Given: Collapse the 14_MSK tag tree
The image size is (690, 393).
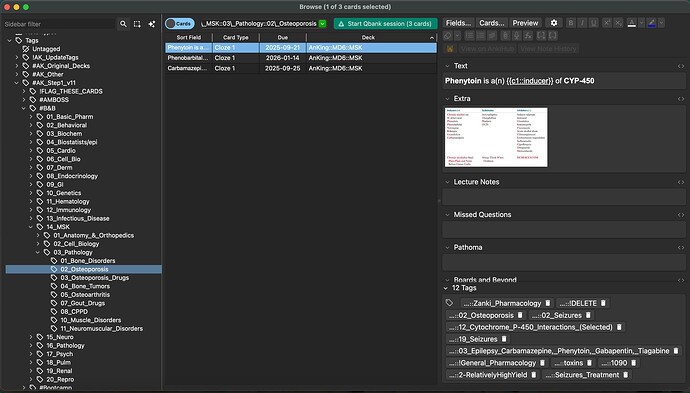Looking at the screenshot, I should pos(31,227).
